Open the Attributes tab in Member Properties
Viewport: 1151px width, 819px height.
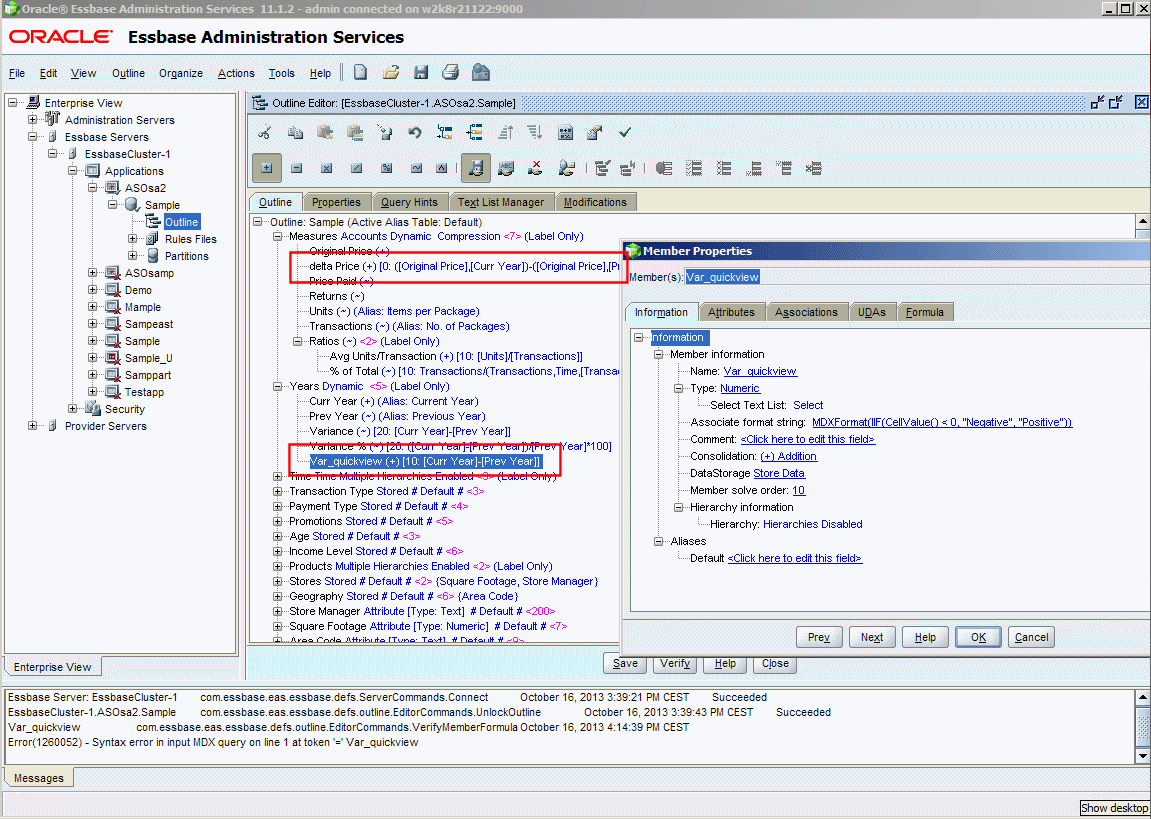[731, 312]
